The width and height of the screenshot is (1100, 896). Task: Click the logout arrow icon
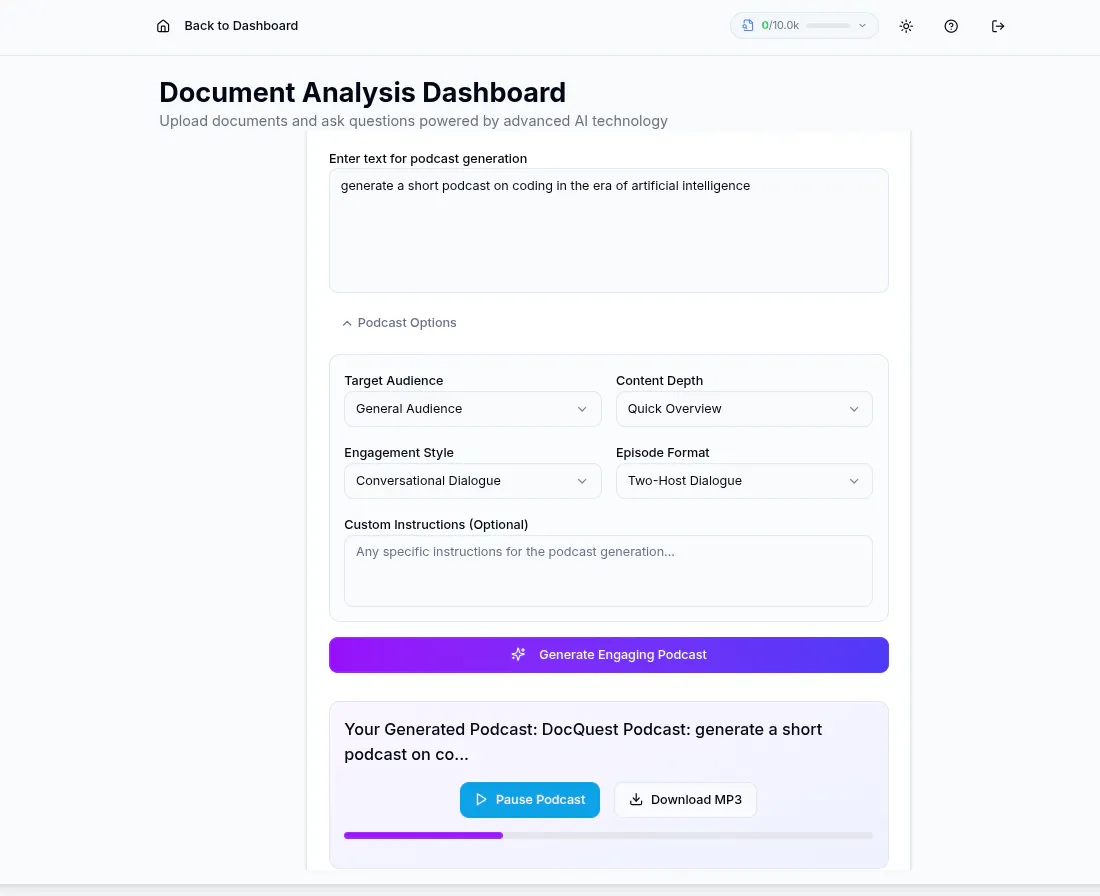point(997,26)
